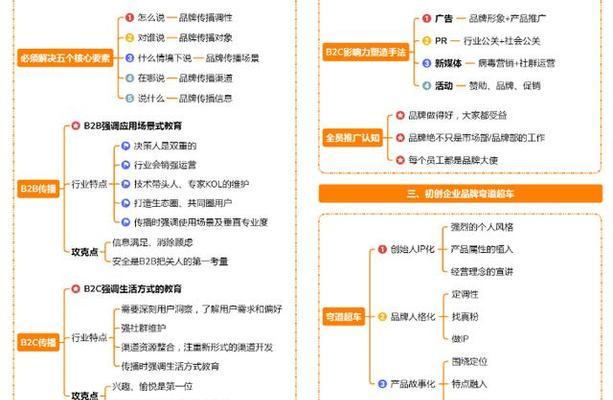
Task: Click the text 特点融入
Action: coord(470,384)
